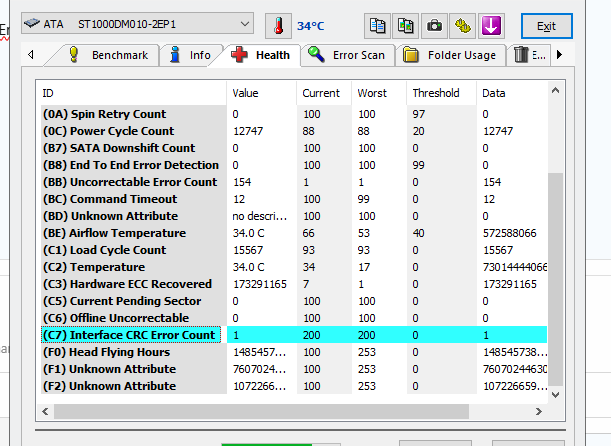
Task: Switch to the Info tab
Action: (x=191, y=55)
